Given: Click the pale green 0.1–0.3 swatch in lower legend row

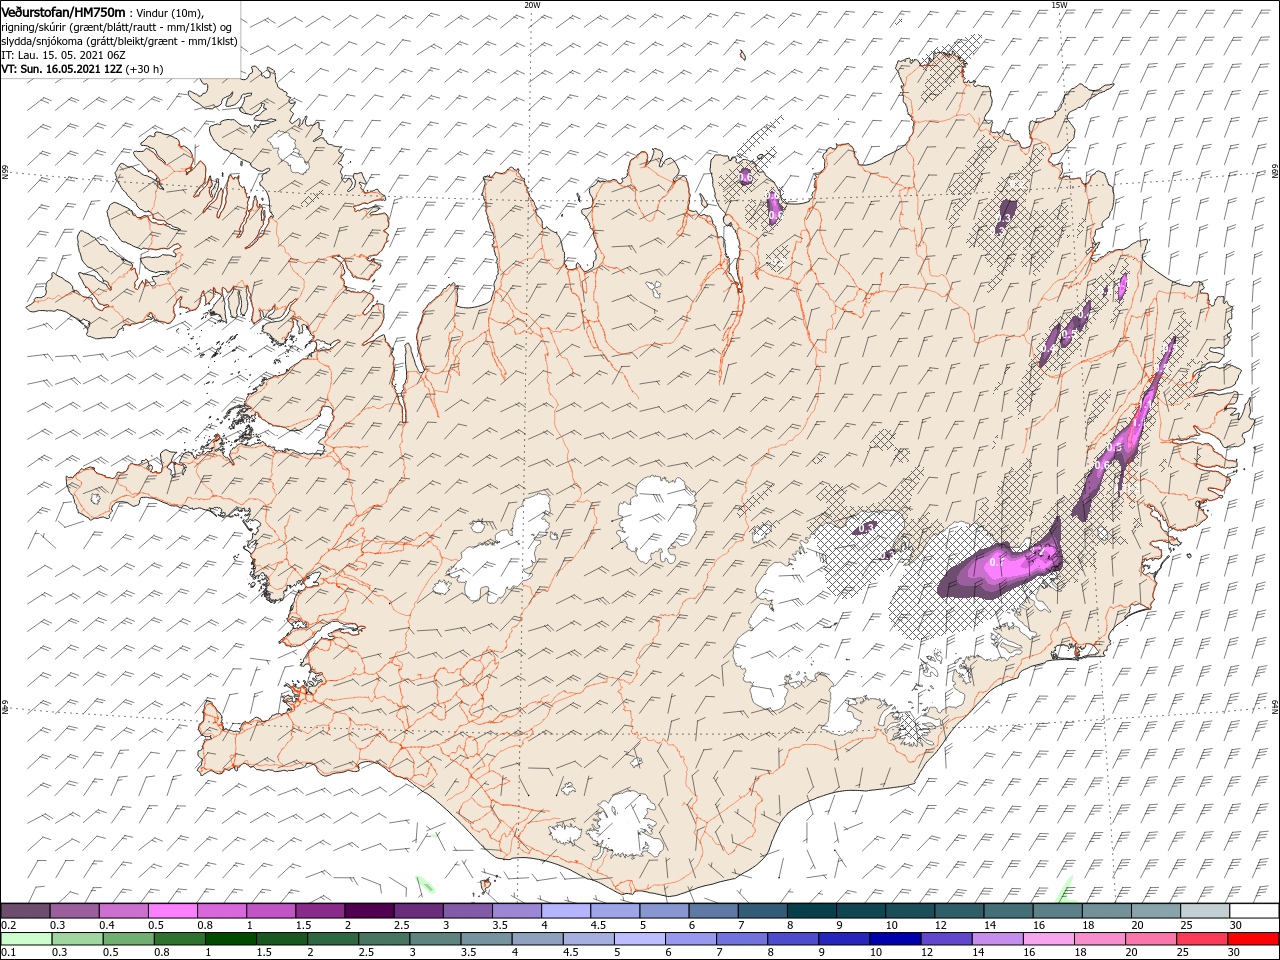Looking at the screenshot, I should coord(27,939).
